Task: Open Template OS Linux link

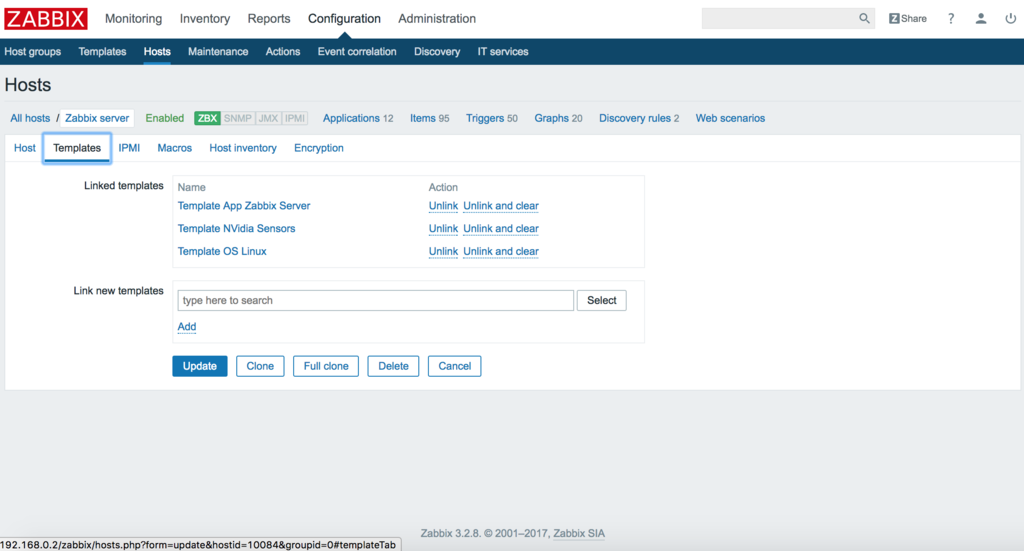Action: [x=222, y=251]
